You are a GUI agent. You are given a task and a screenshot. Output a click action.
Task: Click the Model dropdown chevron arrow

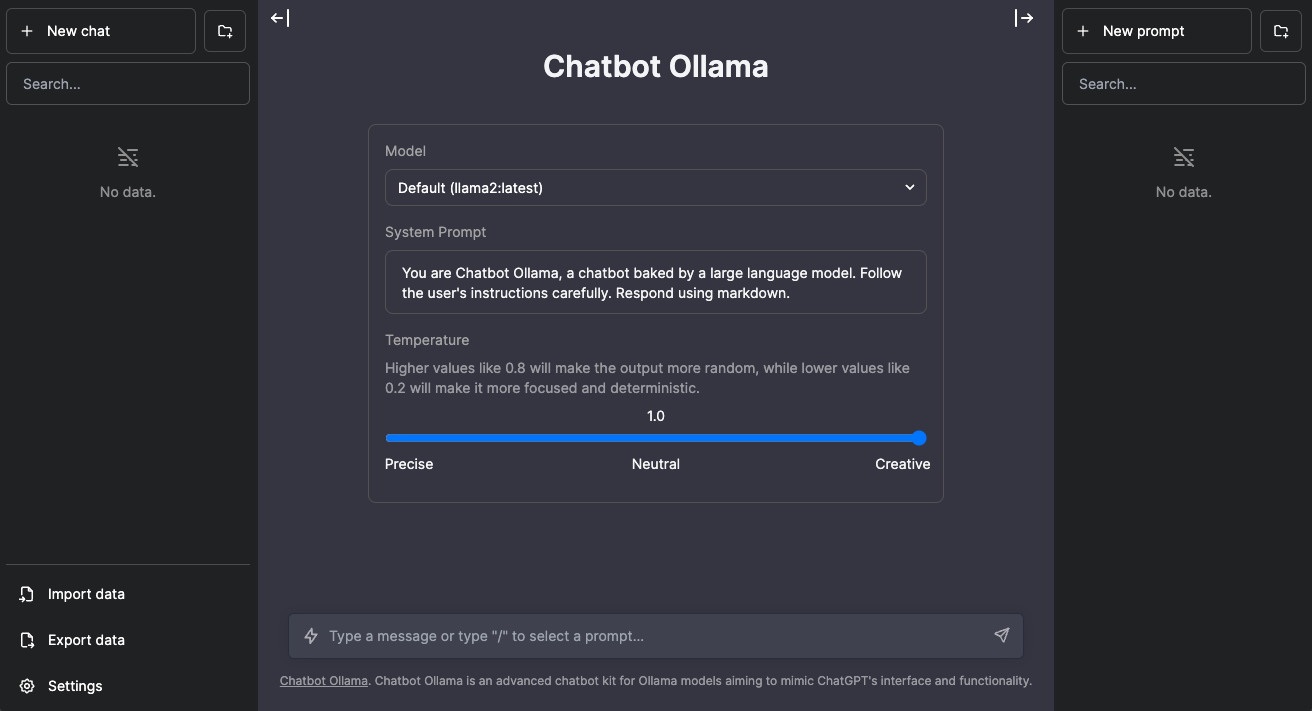pyautogui.click(x=909, y=188)
